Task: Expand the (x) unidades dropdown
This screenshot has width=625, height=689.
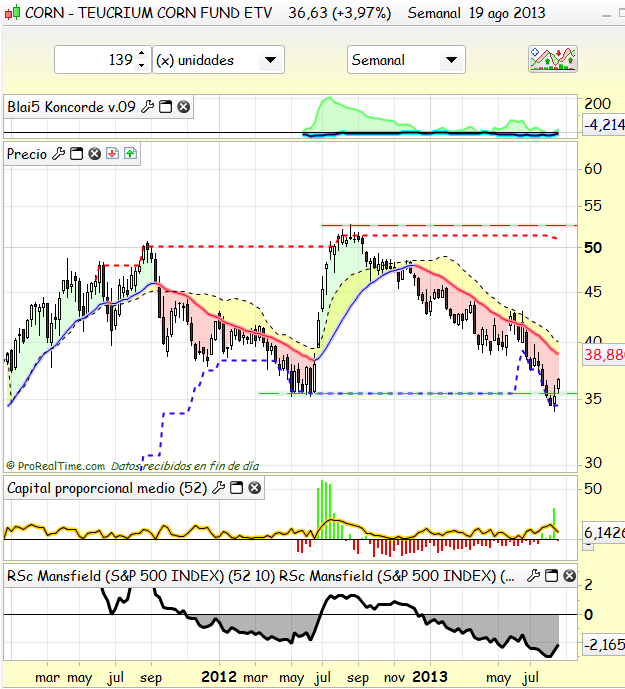Action: (x=269, y=60)
